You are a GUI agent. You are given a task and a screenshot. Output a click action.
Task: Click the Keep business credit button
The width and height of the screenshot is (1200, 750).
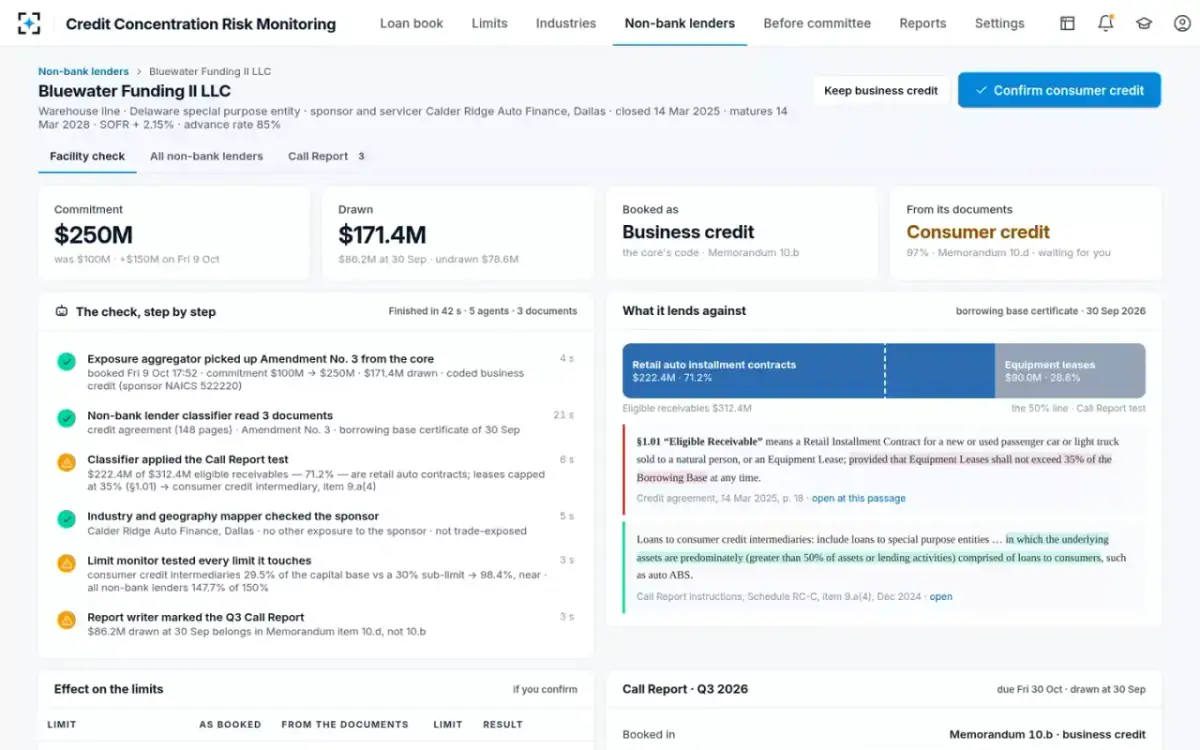[881, 90]
